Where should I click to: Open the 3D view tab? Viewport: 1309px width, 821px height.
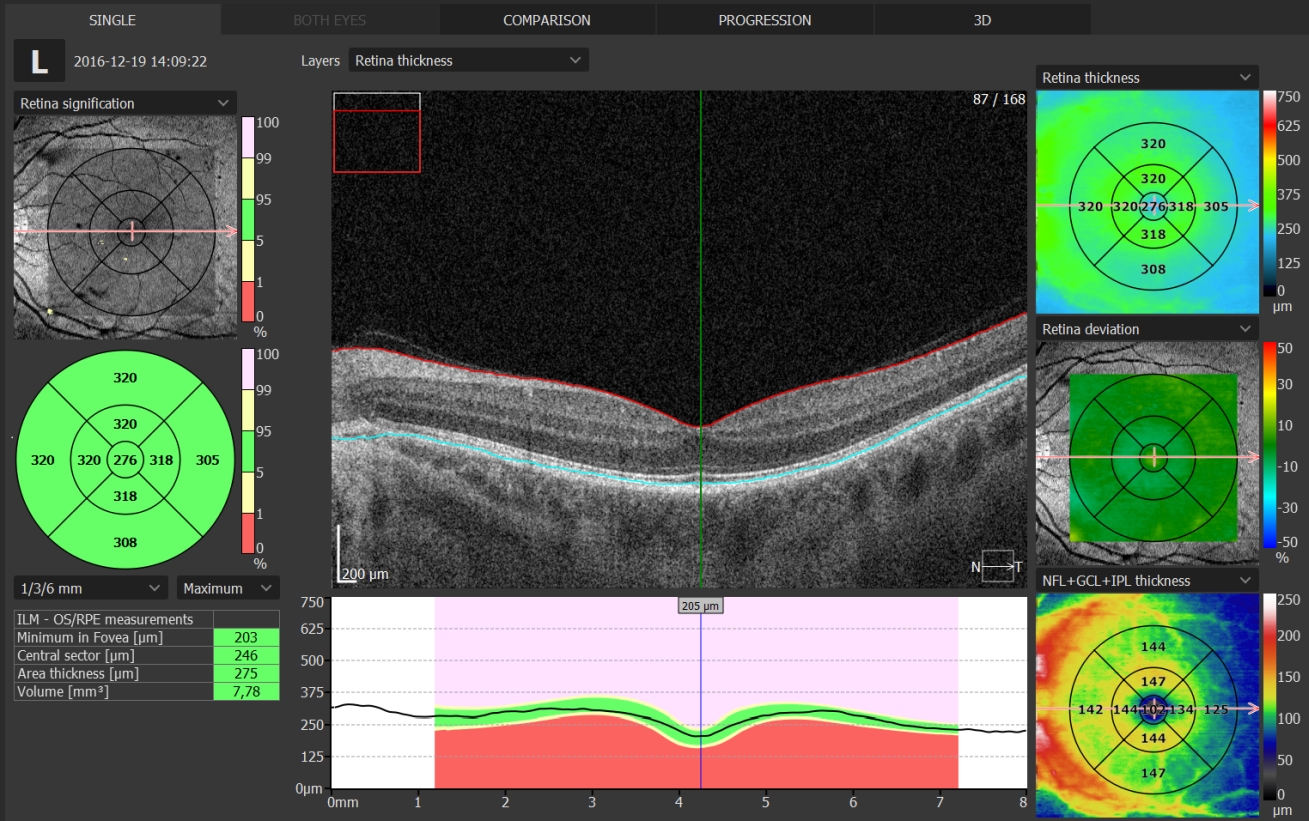(982, 20)
